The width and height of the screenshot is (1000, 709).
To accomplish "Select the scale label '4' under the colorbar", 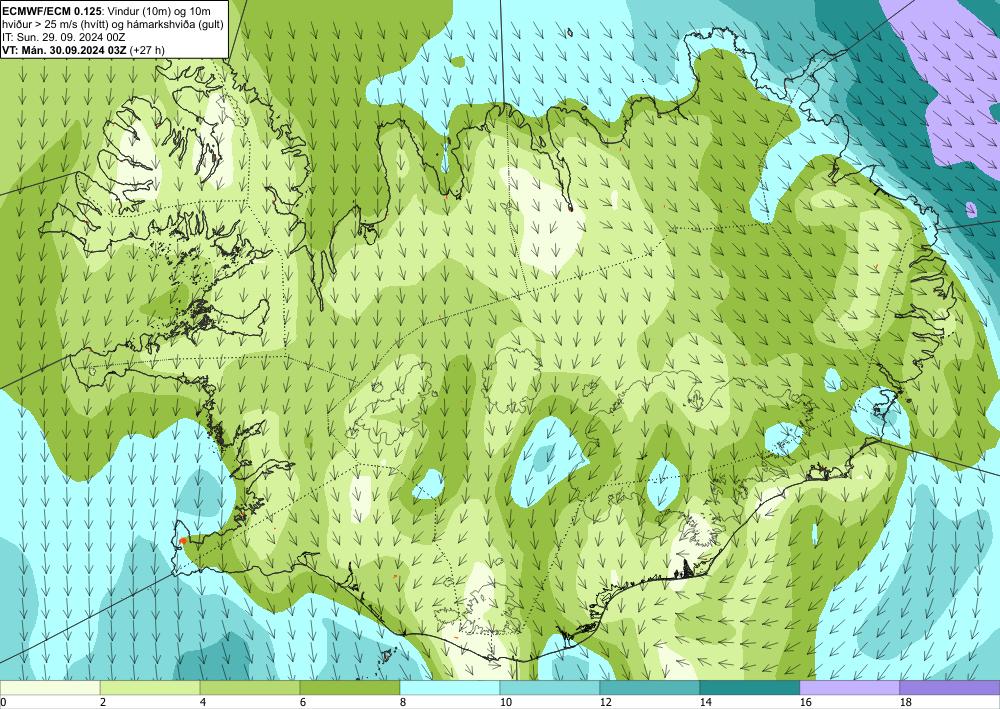I will click(x=203, y=702).
